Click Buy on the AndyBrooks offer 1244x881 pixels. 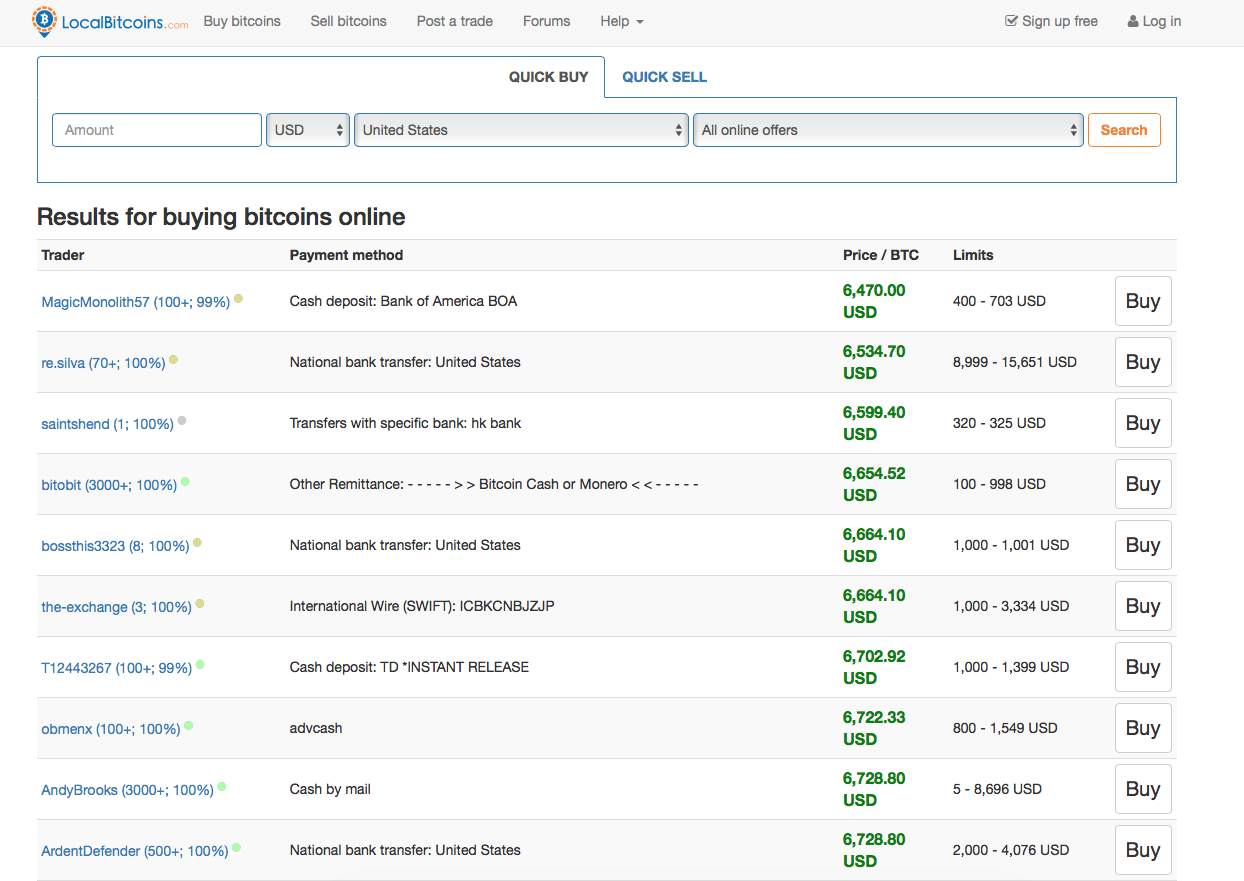(1143, 789)
